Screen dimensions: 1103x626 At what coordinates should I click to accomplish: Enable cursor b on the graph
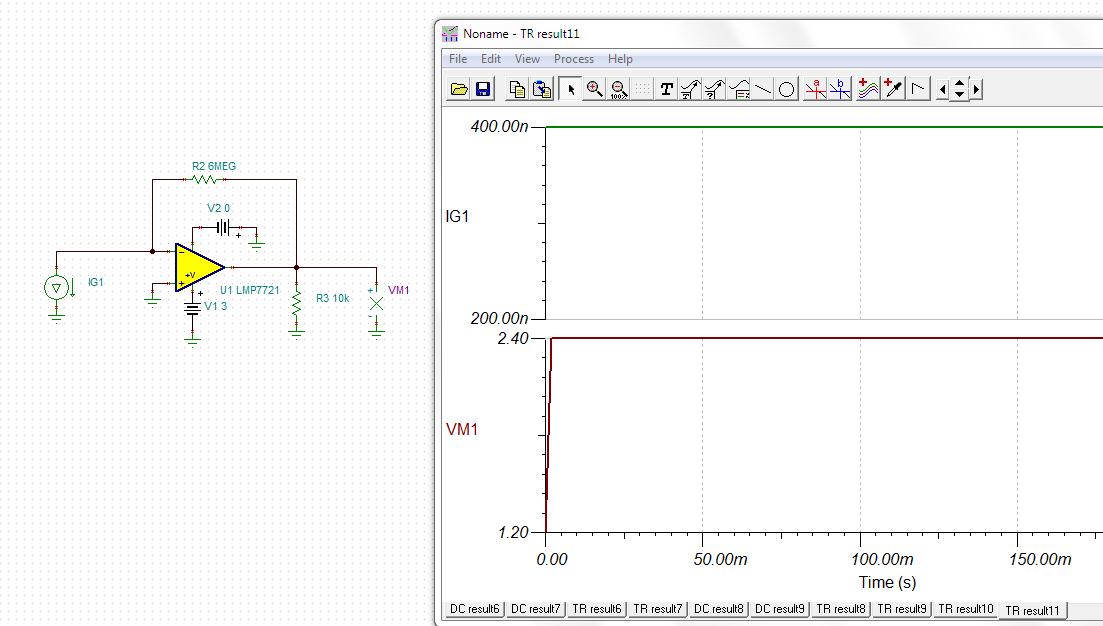pos(840,89)
